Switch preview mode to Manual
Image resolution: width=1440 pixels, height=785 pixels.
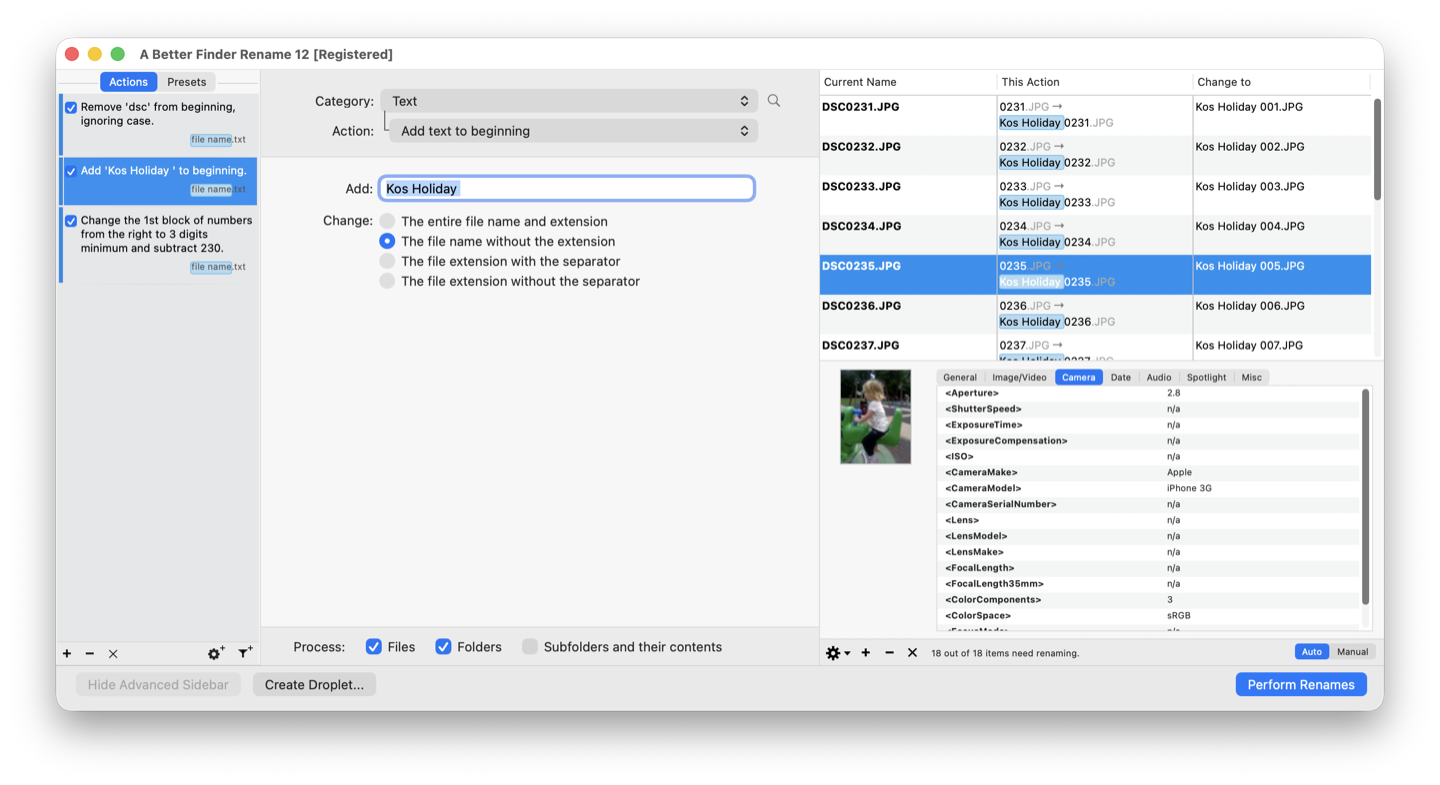coord(1352,652)
